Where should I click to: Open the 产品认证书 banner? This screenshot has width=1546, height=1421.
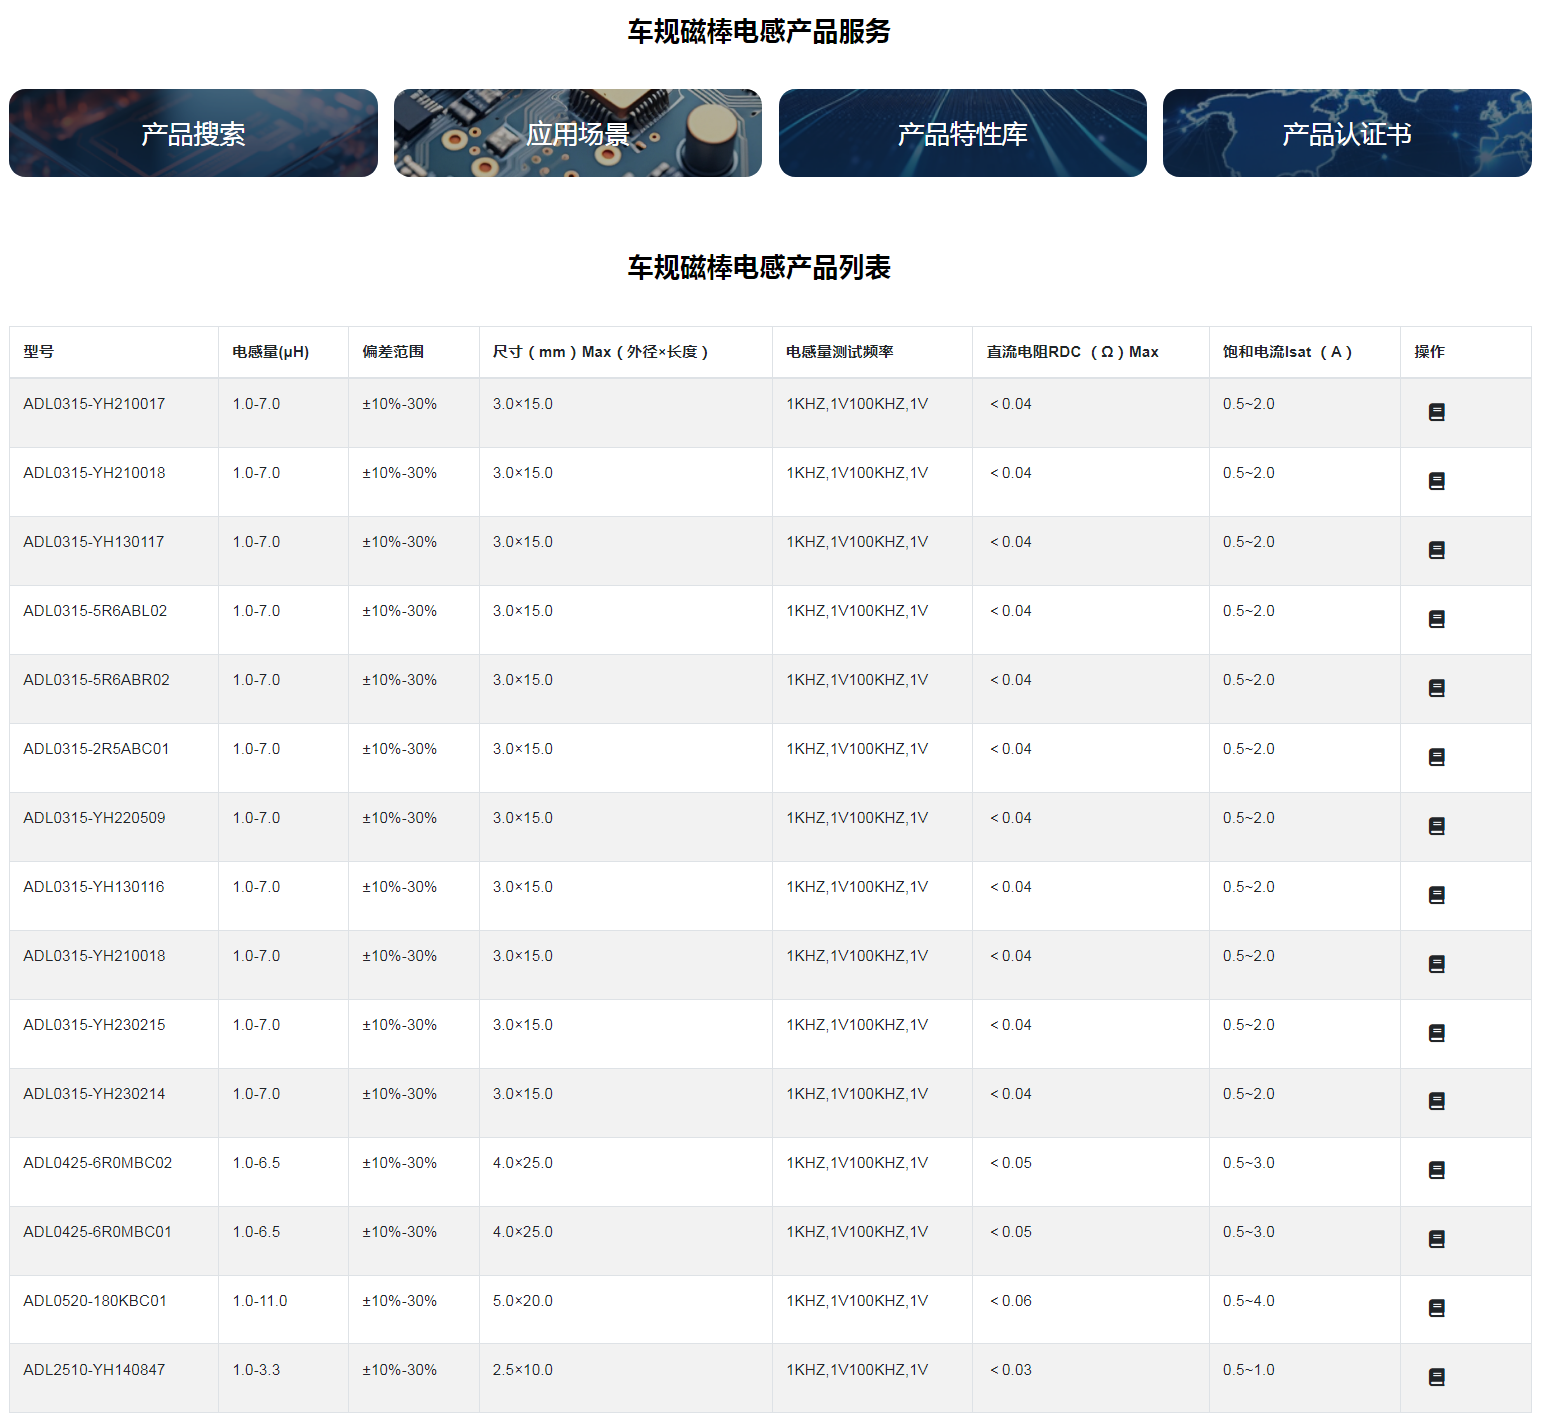[x=1346, y=133]
